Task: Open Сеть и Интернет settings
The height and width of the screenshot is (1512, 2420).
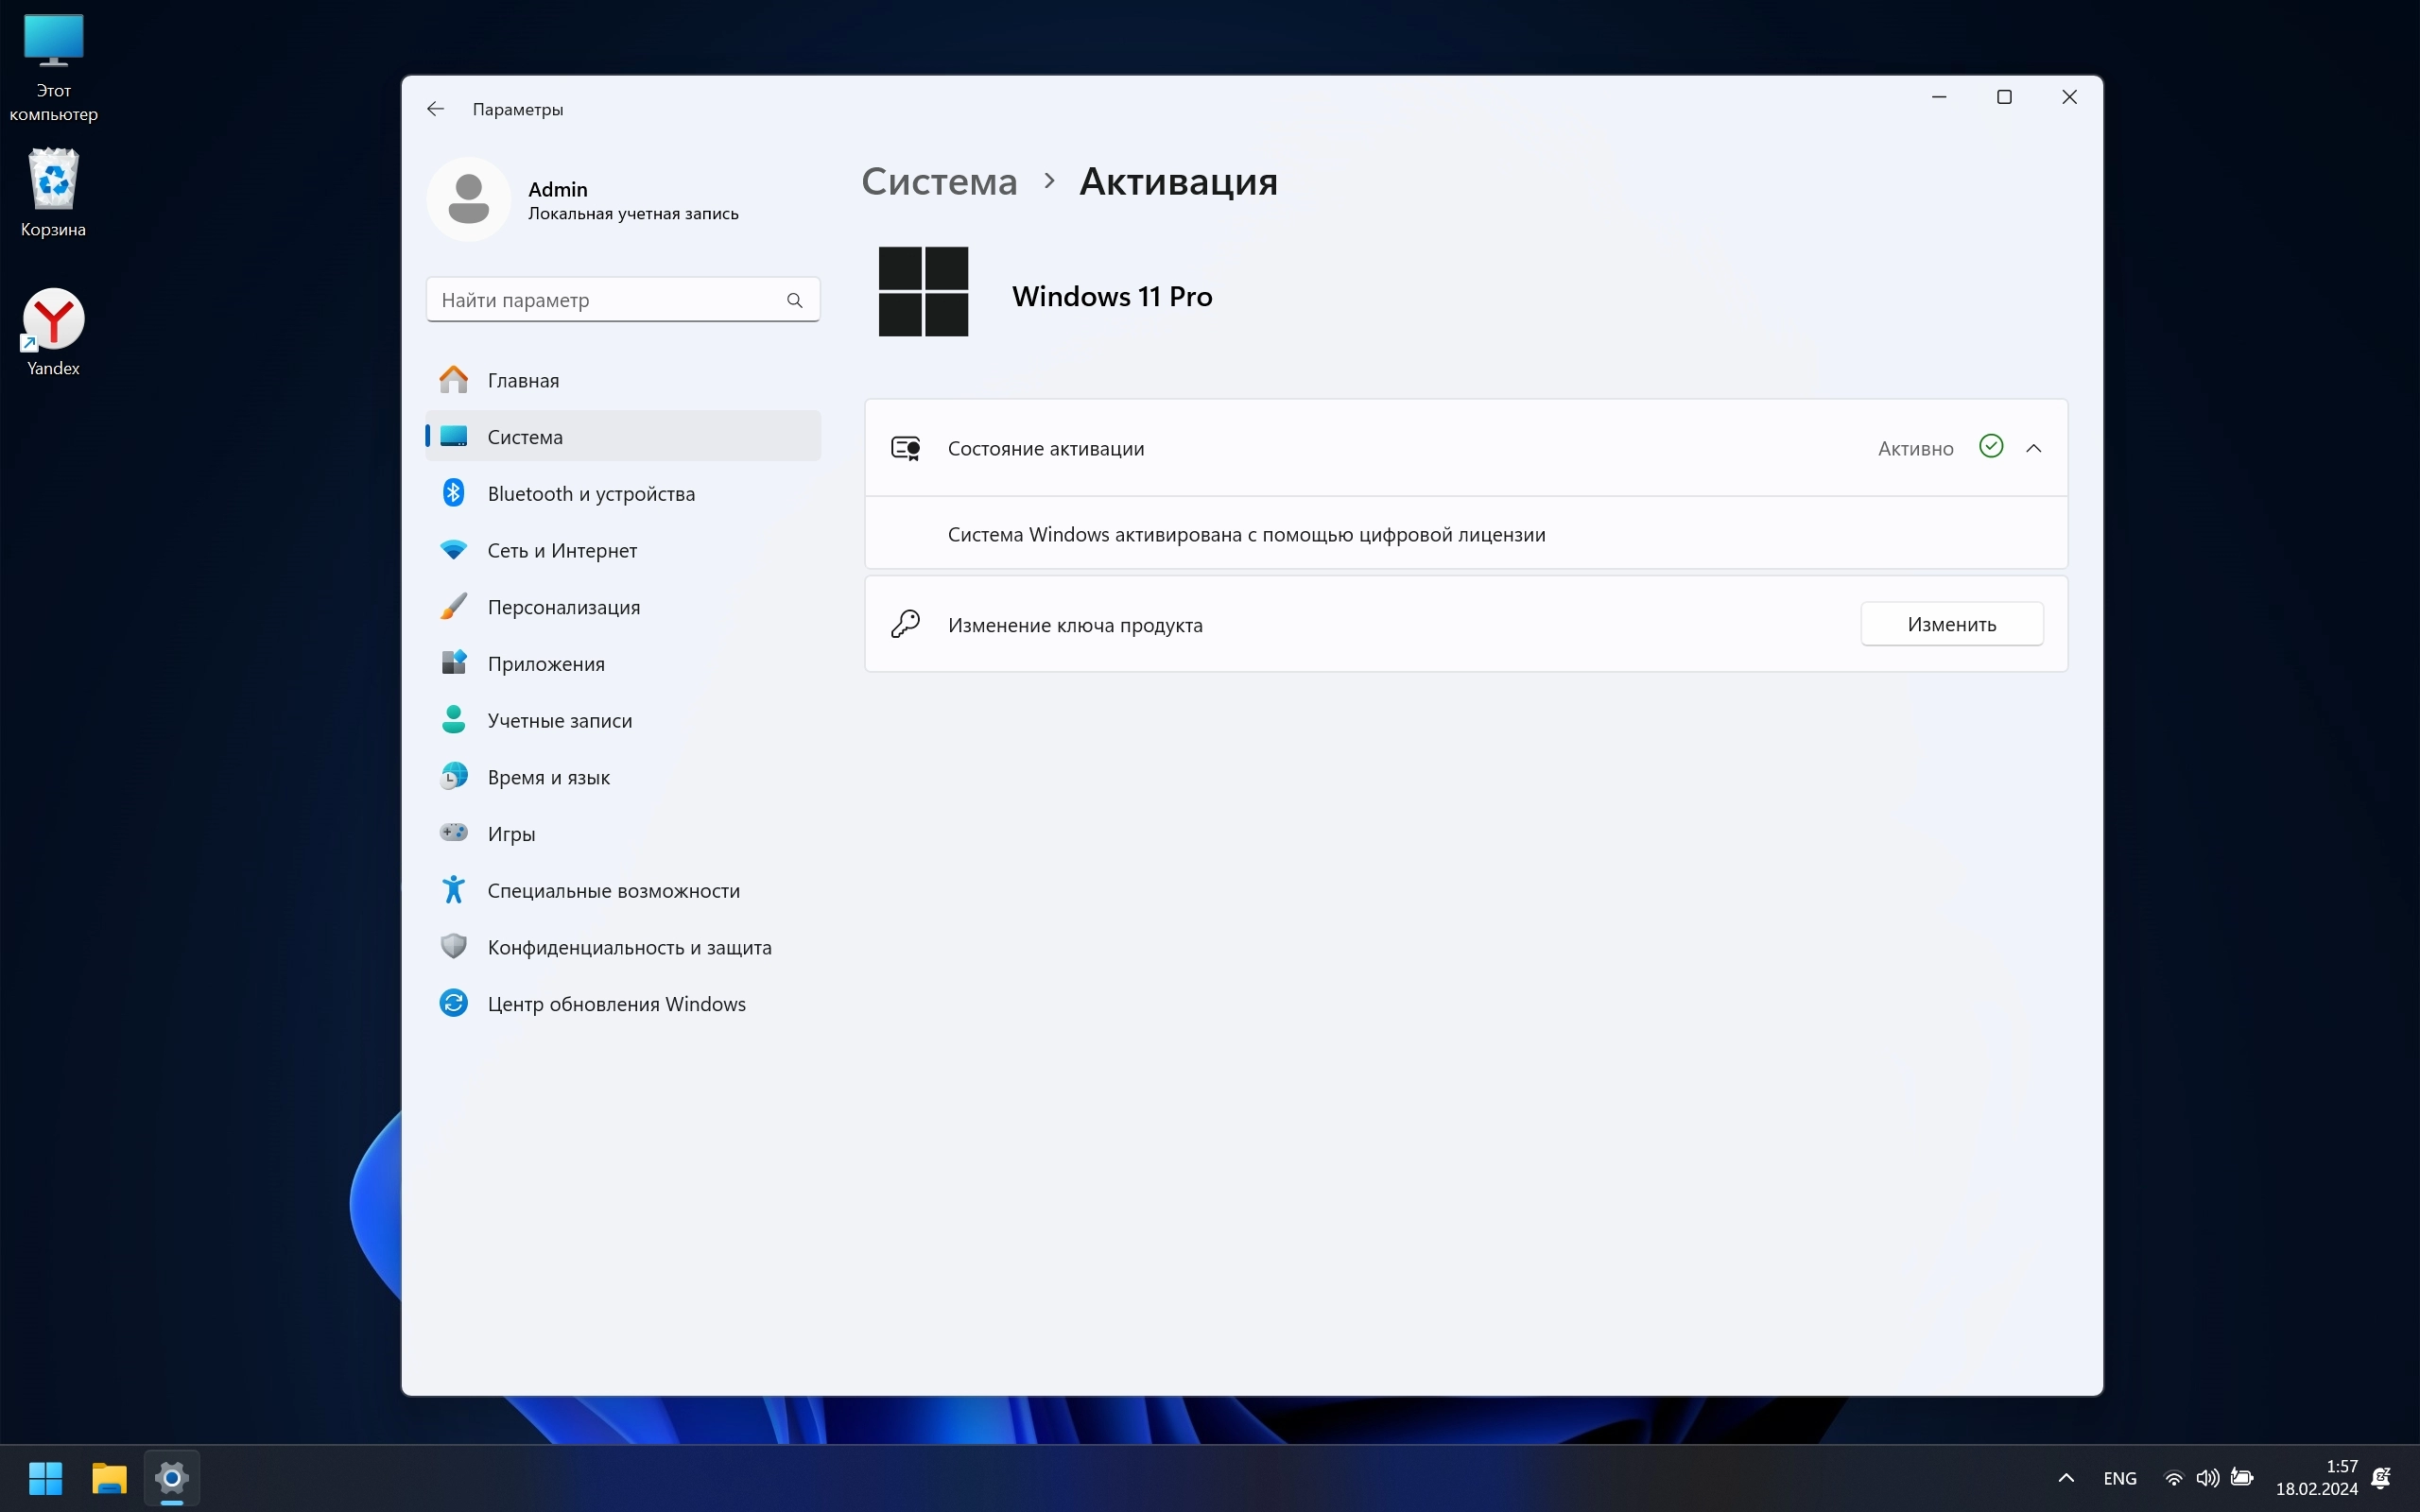Action: point(561,550)
